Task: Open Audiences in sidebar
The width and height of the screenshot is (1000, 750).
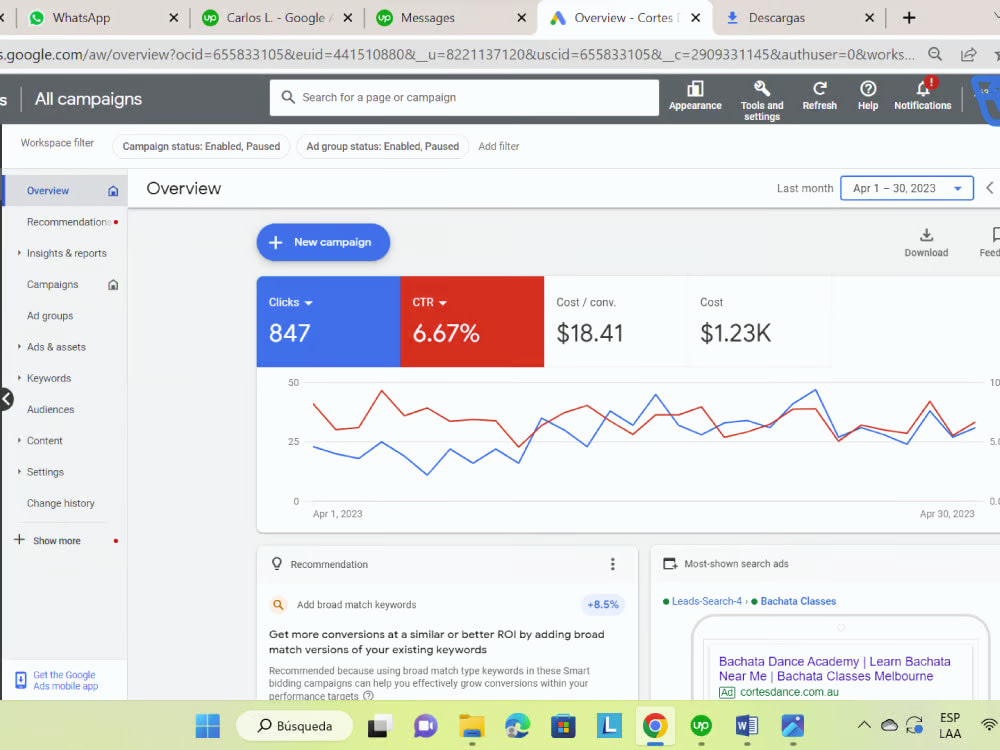Action: [50, 409]
